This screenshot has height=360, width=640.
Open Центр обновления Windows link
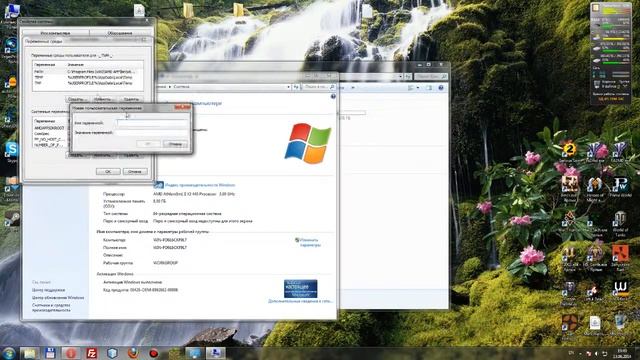(x=58, y=298)
